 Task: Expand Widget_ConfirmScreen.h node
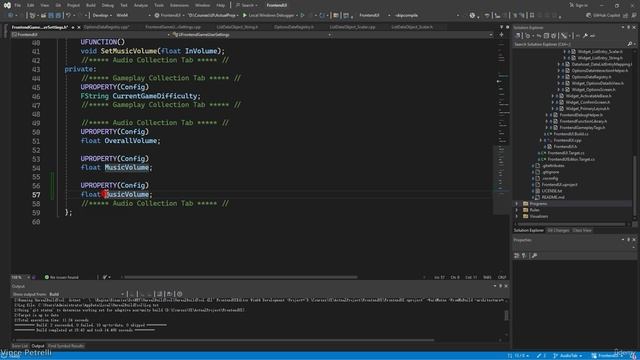click(553, 102)
